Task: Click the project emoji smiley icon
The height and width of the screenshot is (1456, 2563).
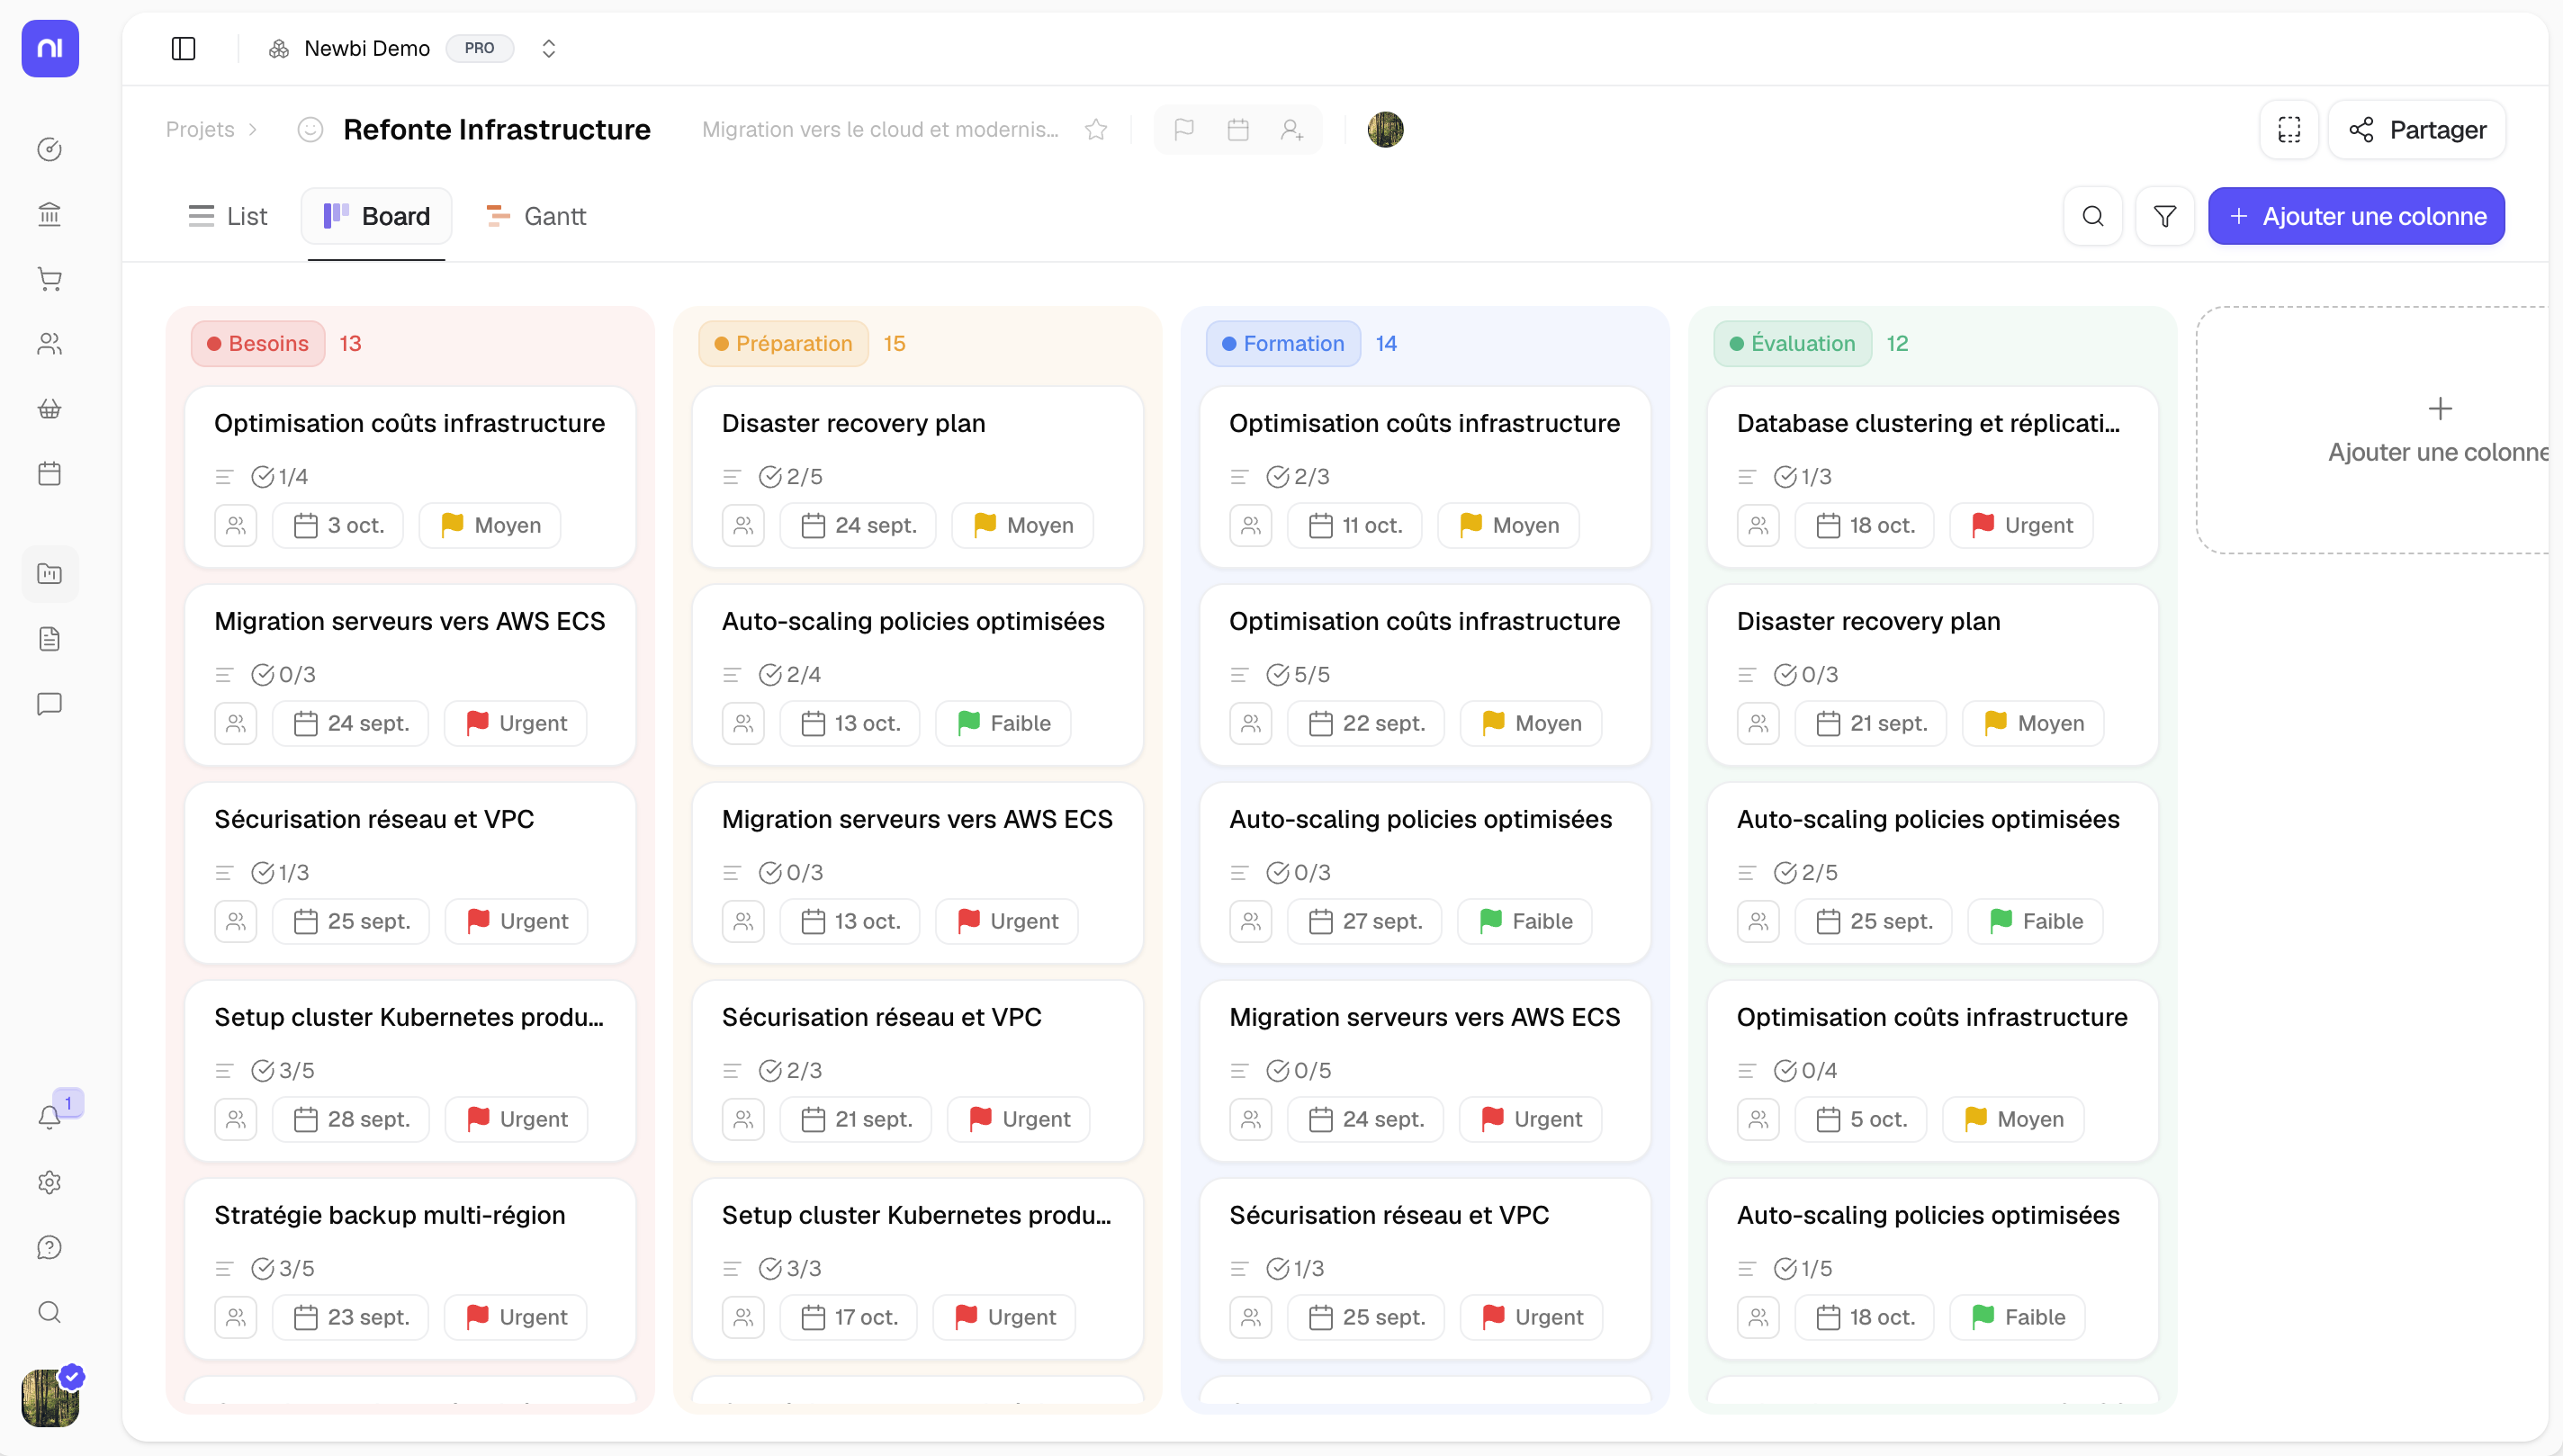Action: click(x=310, y=129)
